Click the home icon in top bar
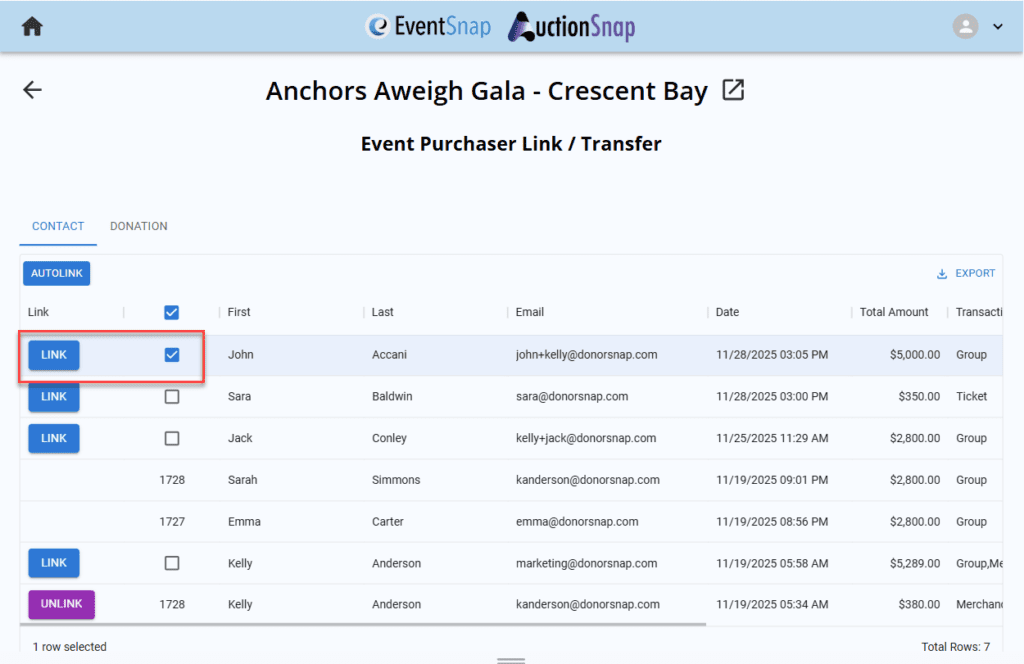 pos(32,27)
